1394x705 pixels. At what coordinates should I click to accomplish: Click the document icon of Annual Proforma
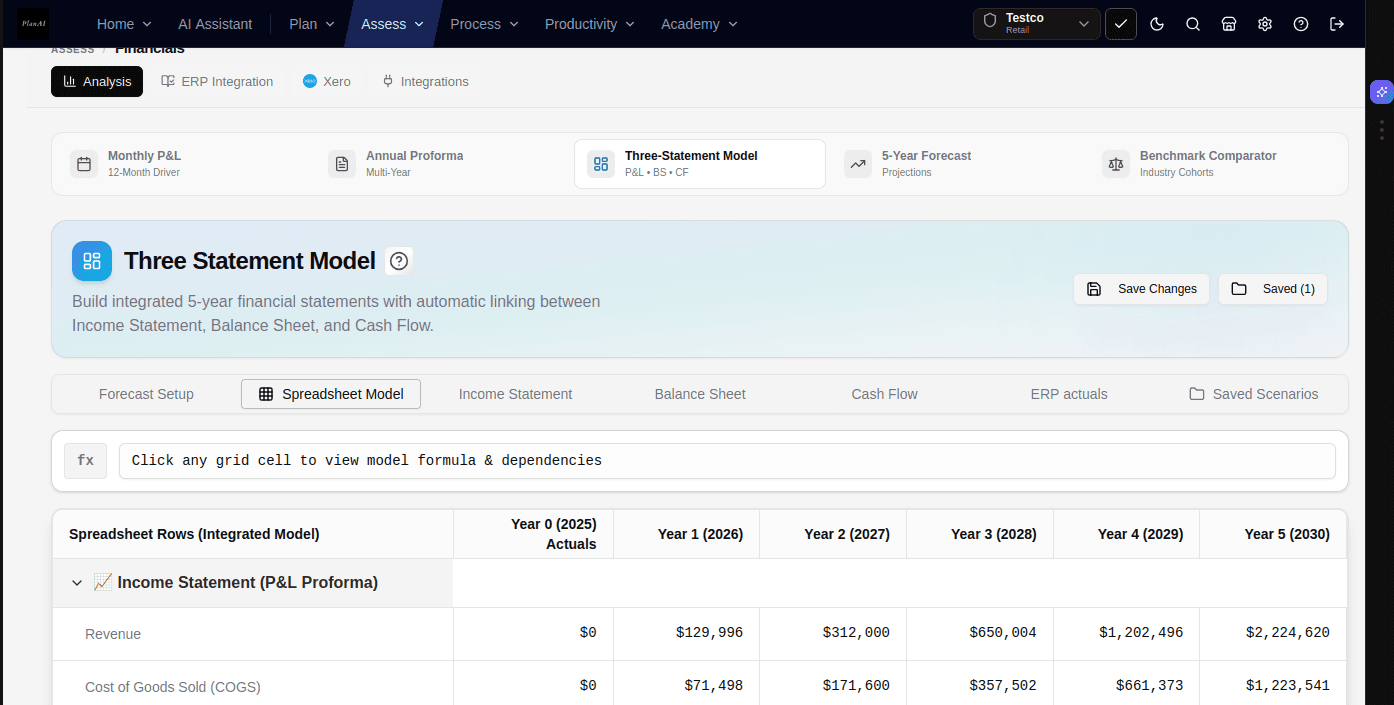click(x=342, y=164)
